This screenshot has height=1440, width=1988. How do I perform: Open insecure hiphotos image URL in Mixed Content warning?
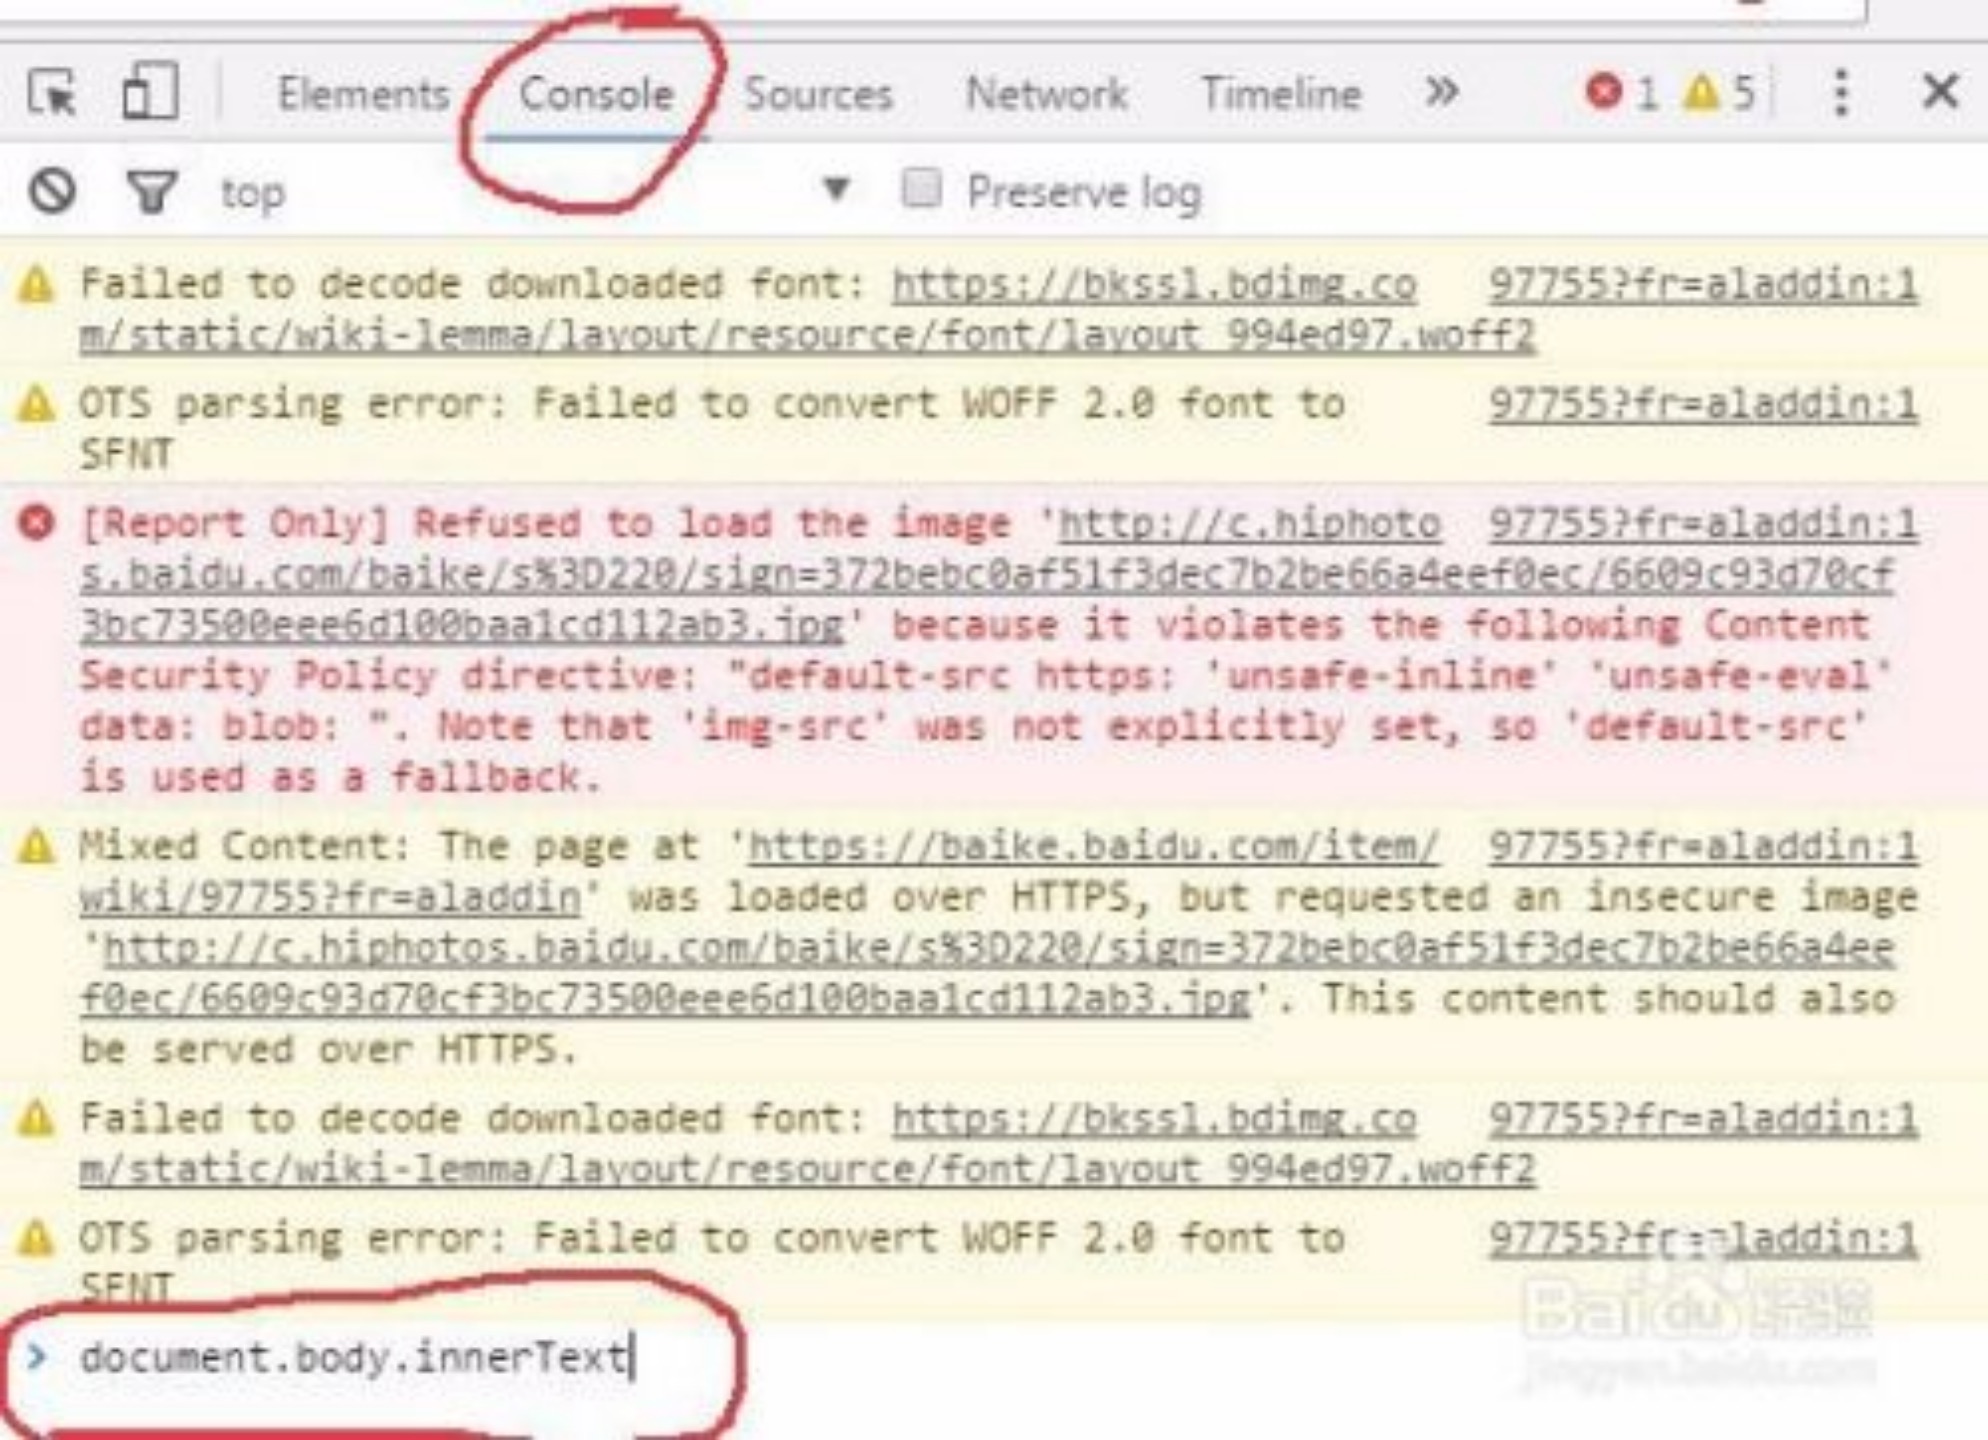(x=987, y=972)
